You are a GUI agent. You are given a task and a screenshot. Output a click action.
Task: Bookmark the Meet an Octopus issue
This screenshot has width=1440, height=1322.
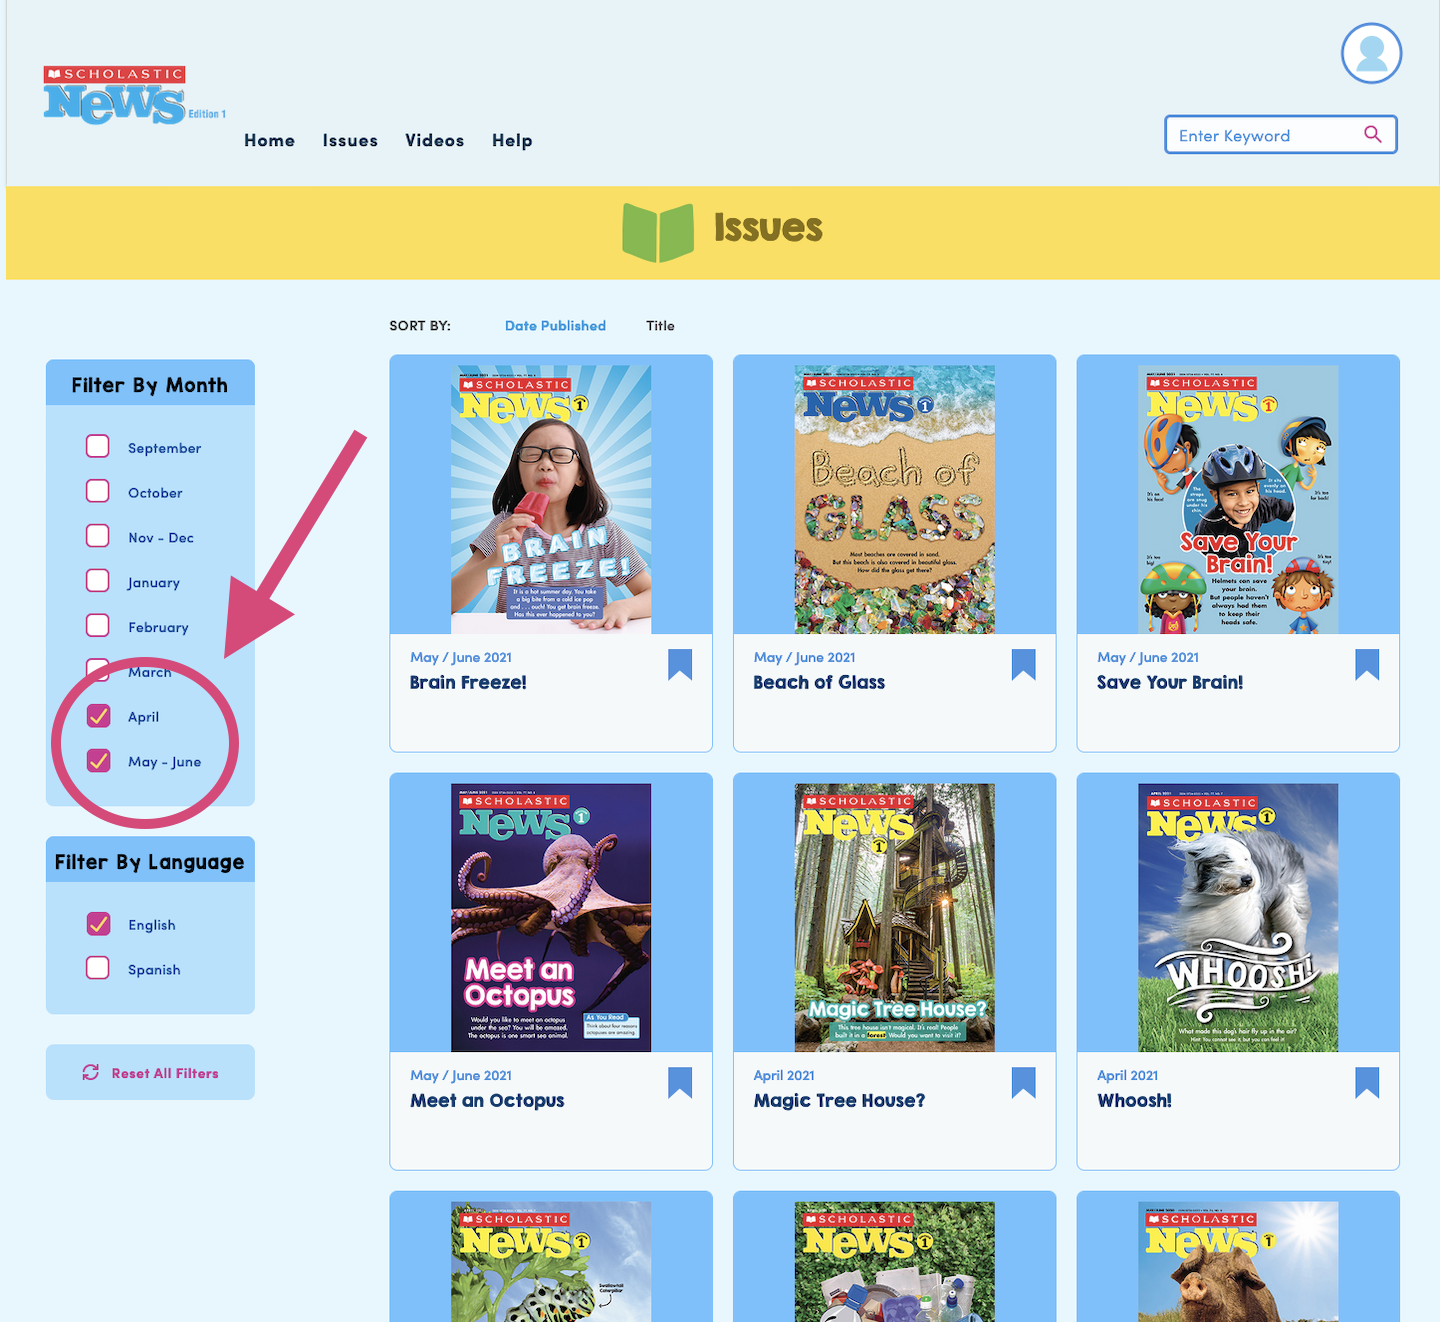(x=680, y=1082)
